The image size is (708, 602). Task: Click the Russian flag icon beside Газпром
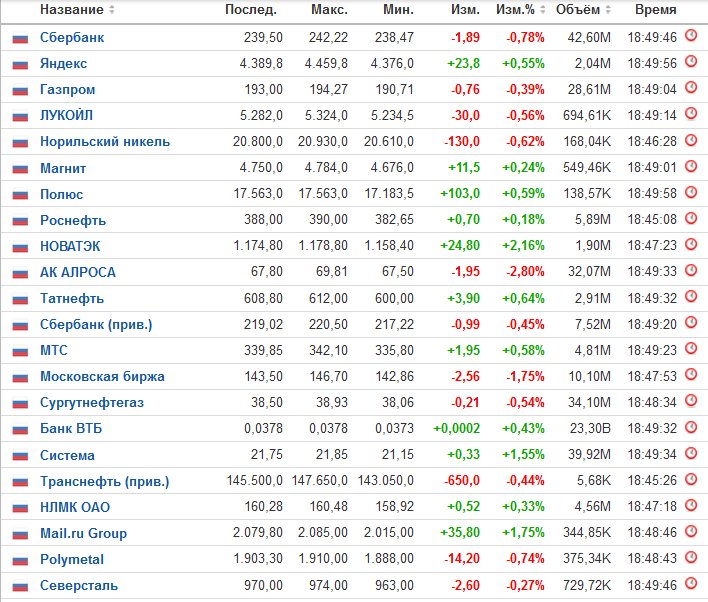(20, 91)
